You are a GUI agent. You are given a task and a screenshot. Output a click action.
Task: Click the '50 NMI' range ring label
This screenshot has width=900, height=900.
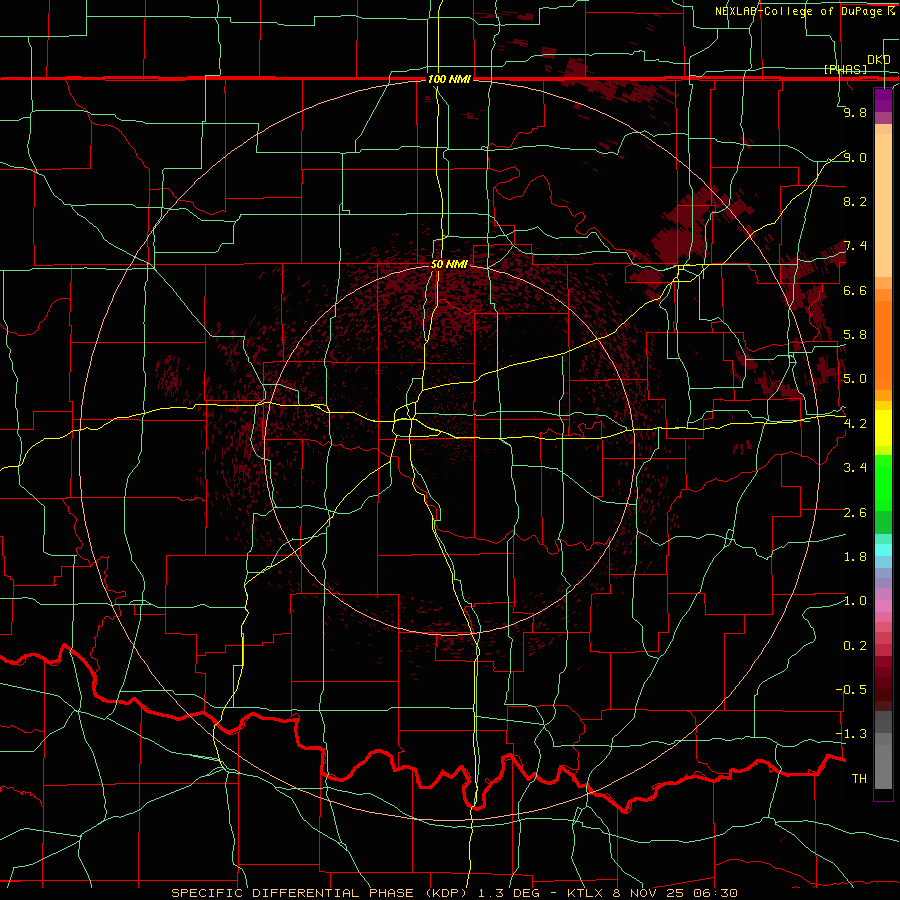(449, 264)
